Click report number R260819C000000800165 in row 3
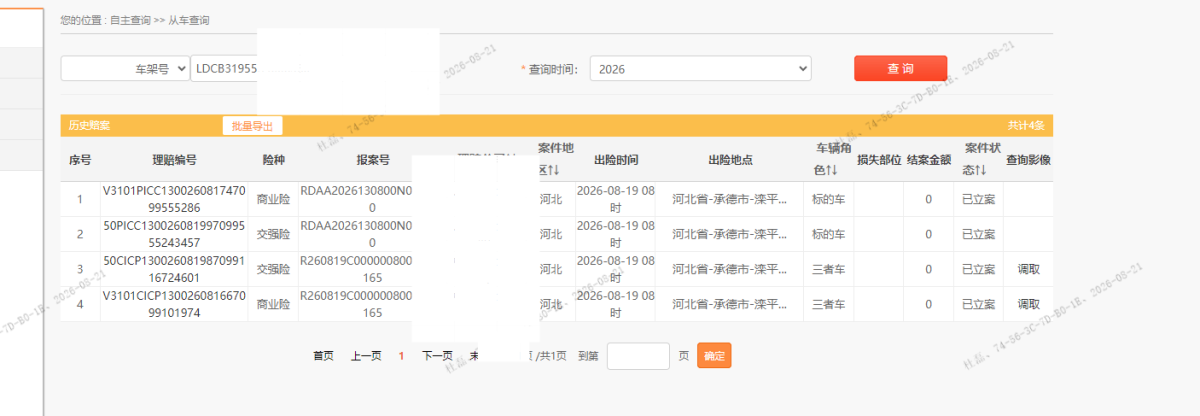Image resolution: width=1200 pixels, height=416 pixels. [356, 269]
